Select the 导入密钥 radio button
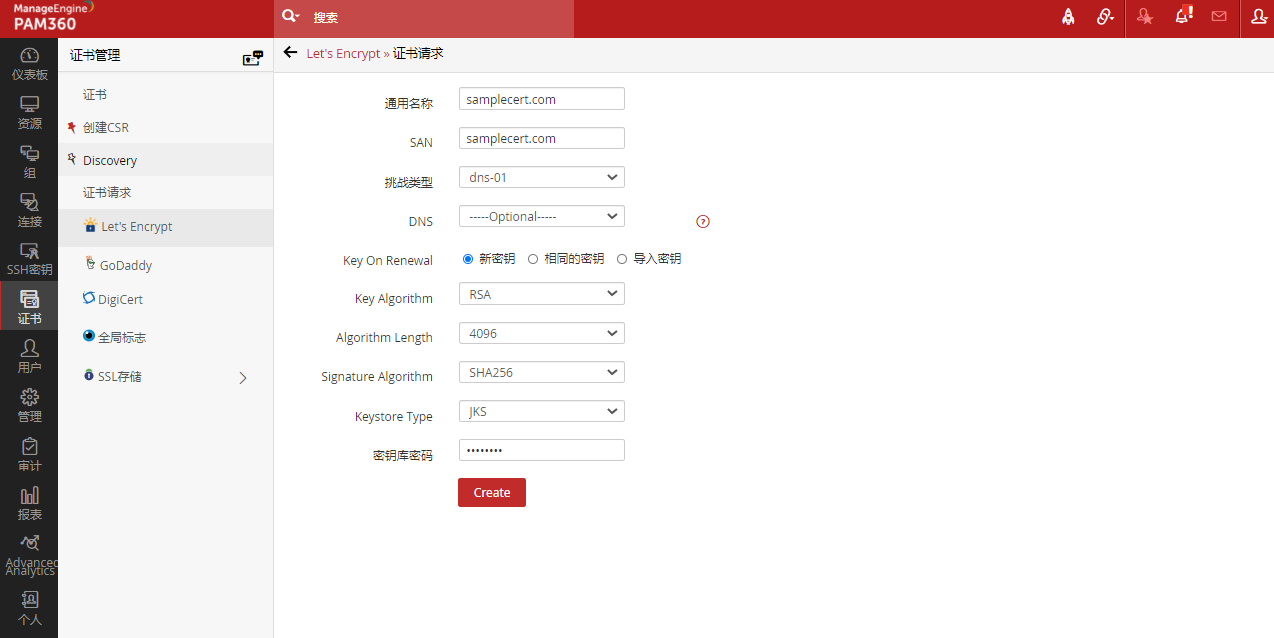Screen dimensions: 1274x638 click(622, 258)
